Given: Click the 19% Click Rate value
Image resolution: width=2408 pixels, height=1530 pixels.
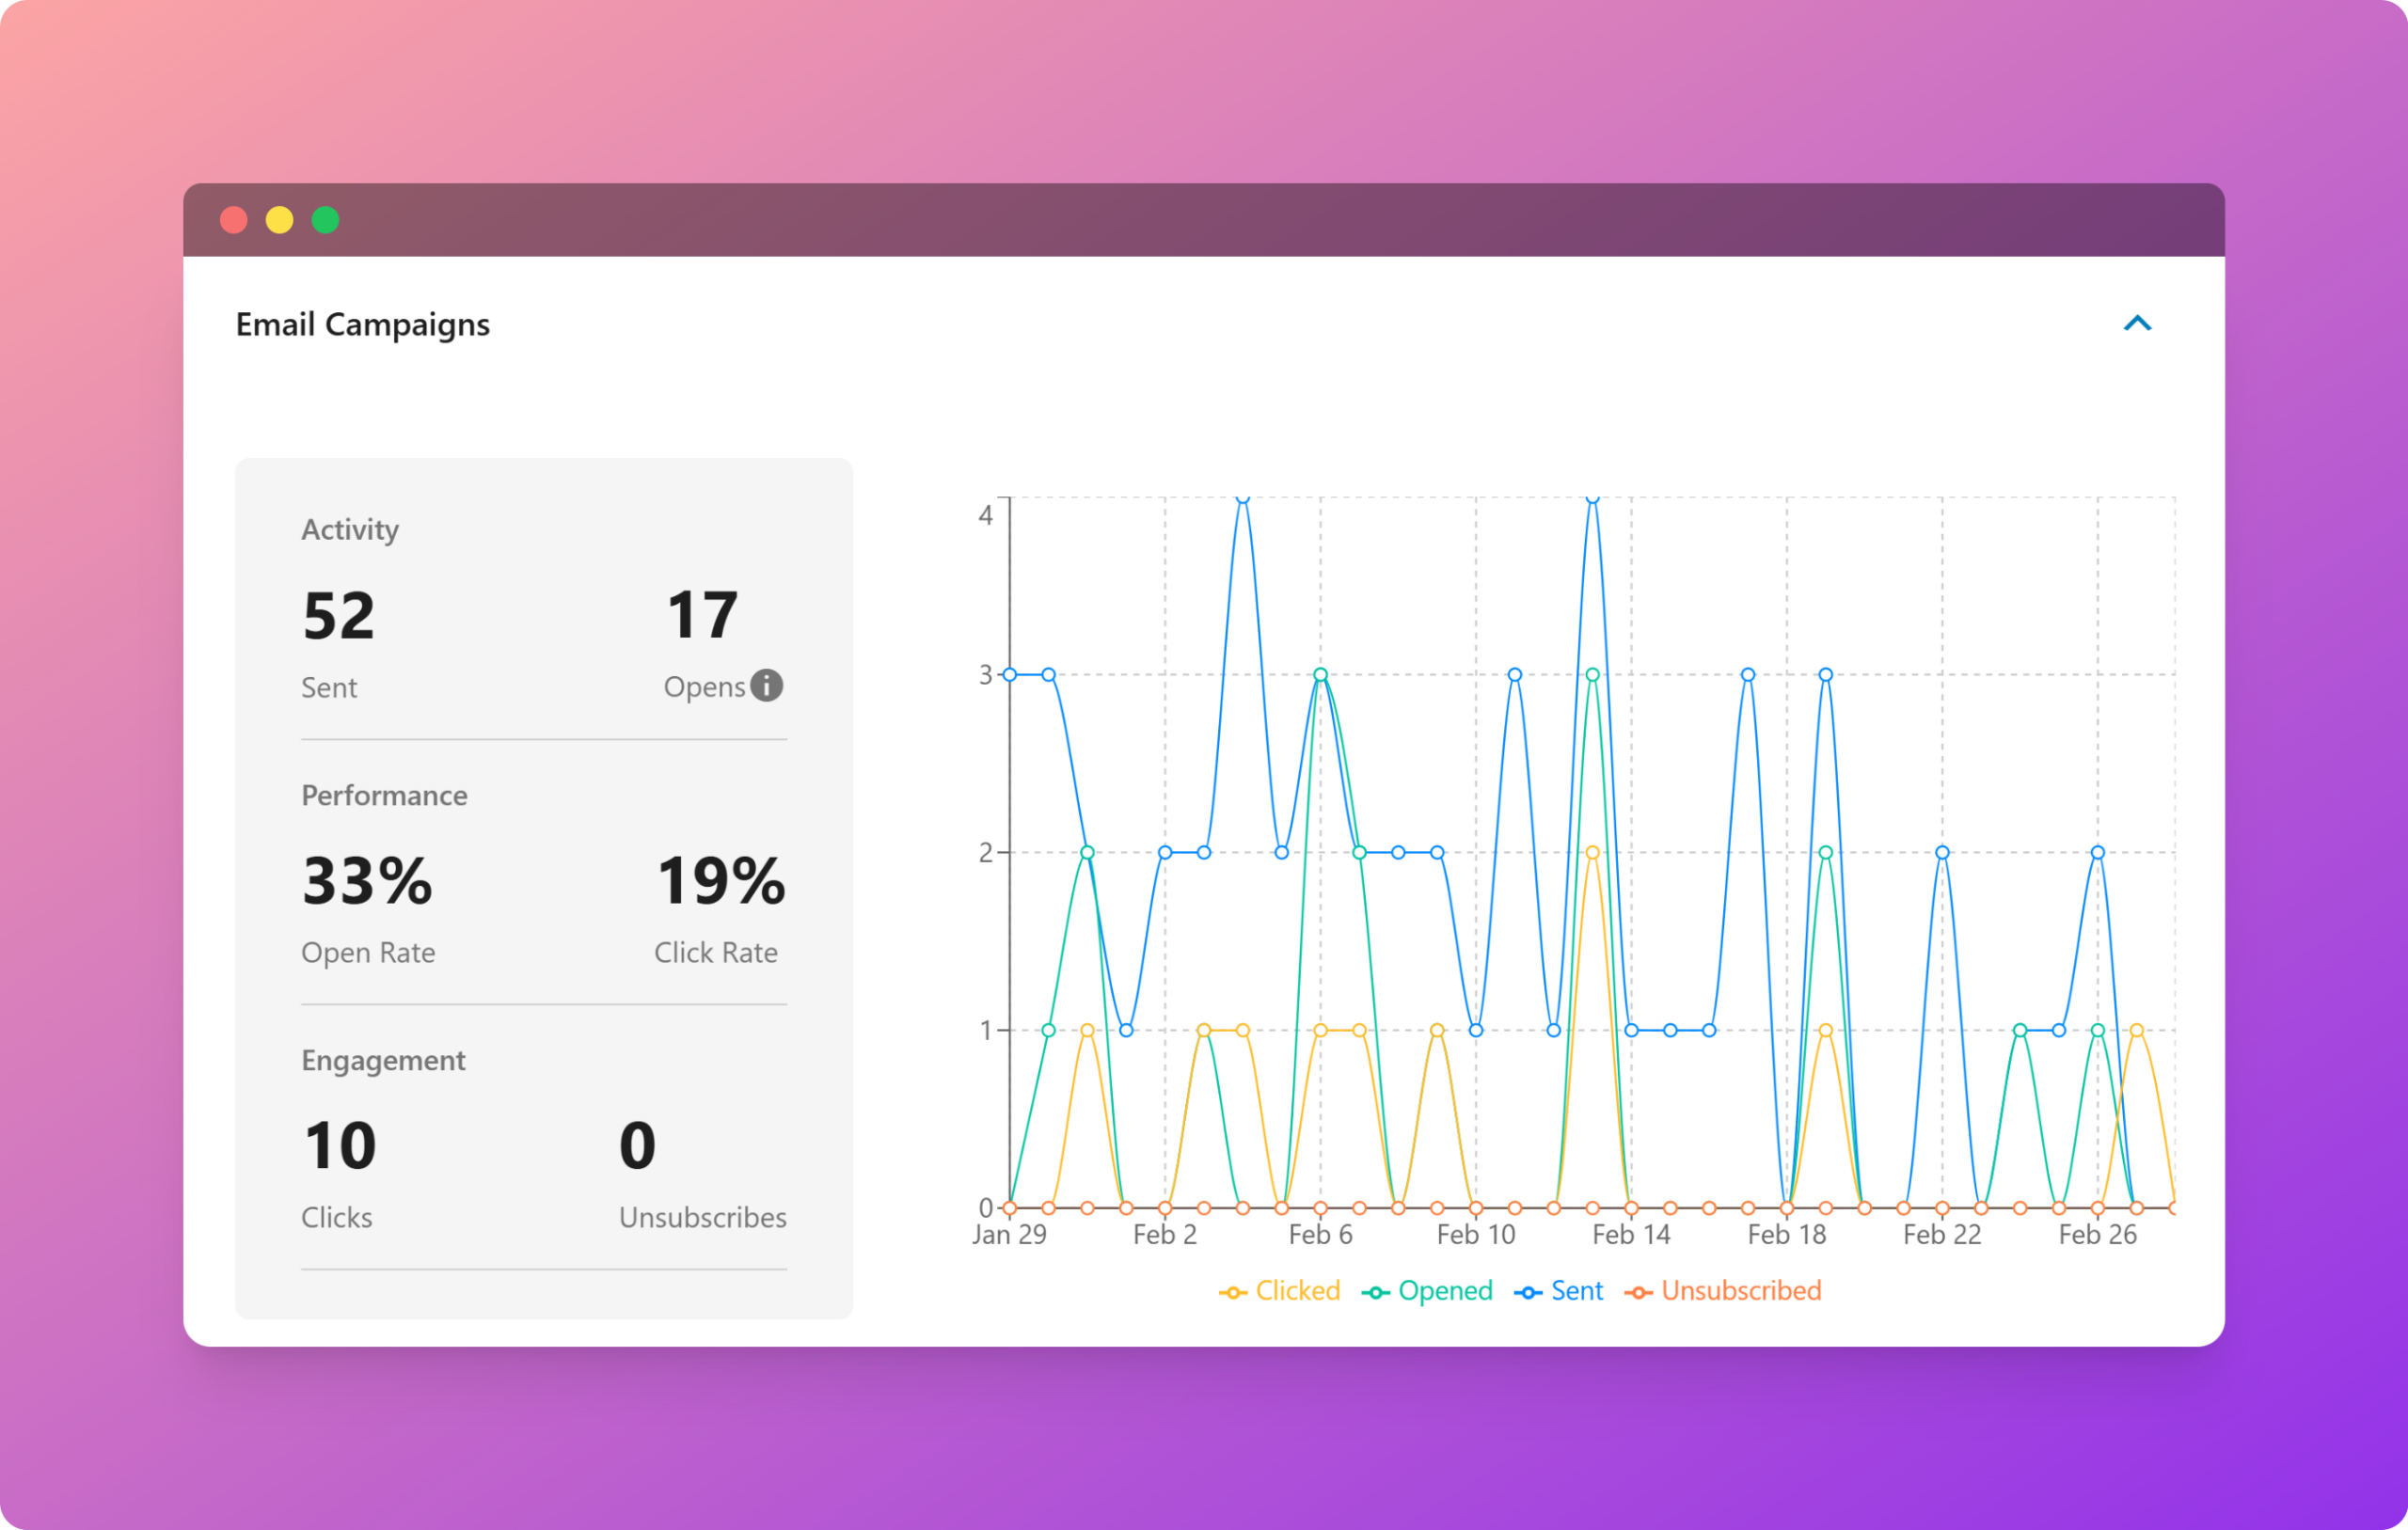Looking at the screenshot, I should pos(720,881).
